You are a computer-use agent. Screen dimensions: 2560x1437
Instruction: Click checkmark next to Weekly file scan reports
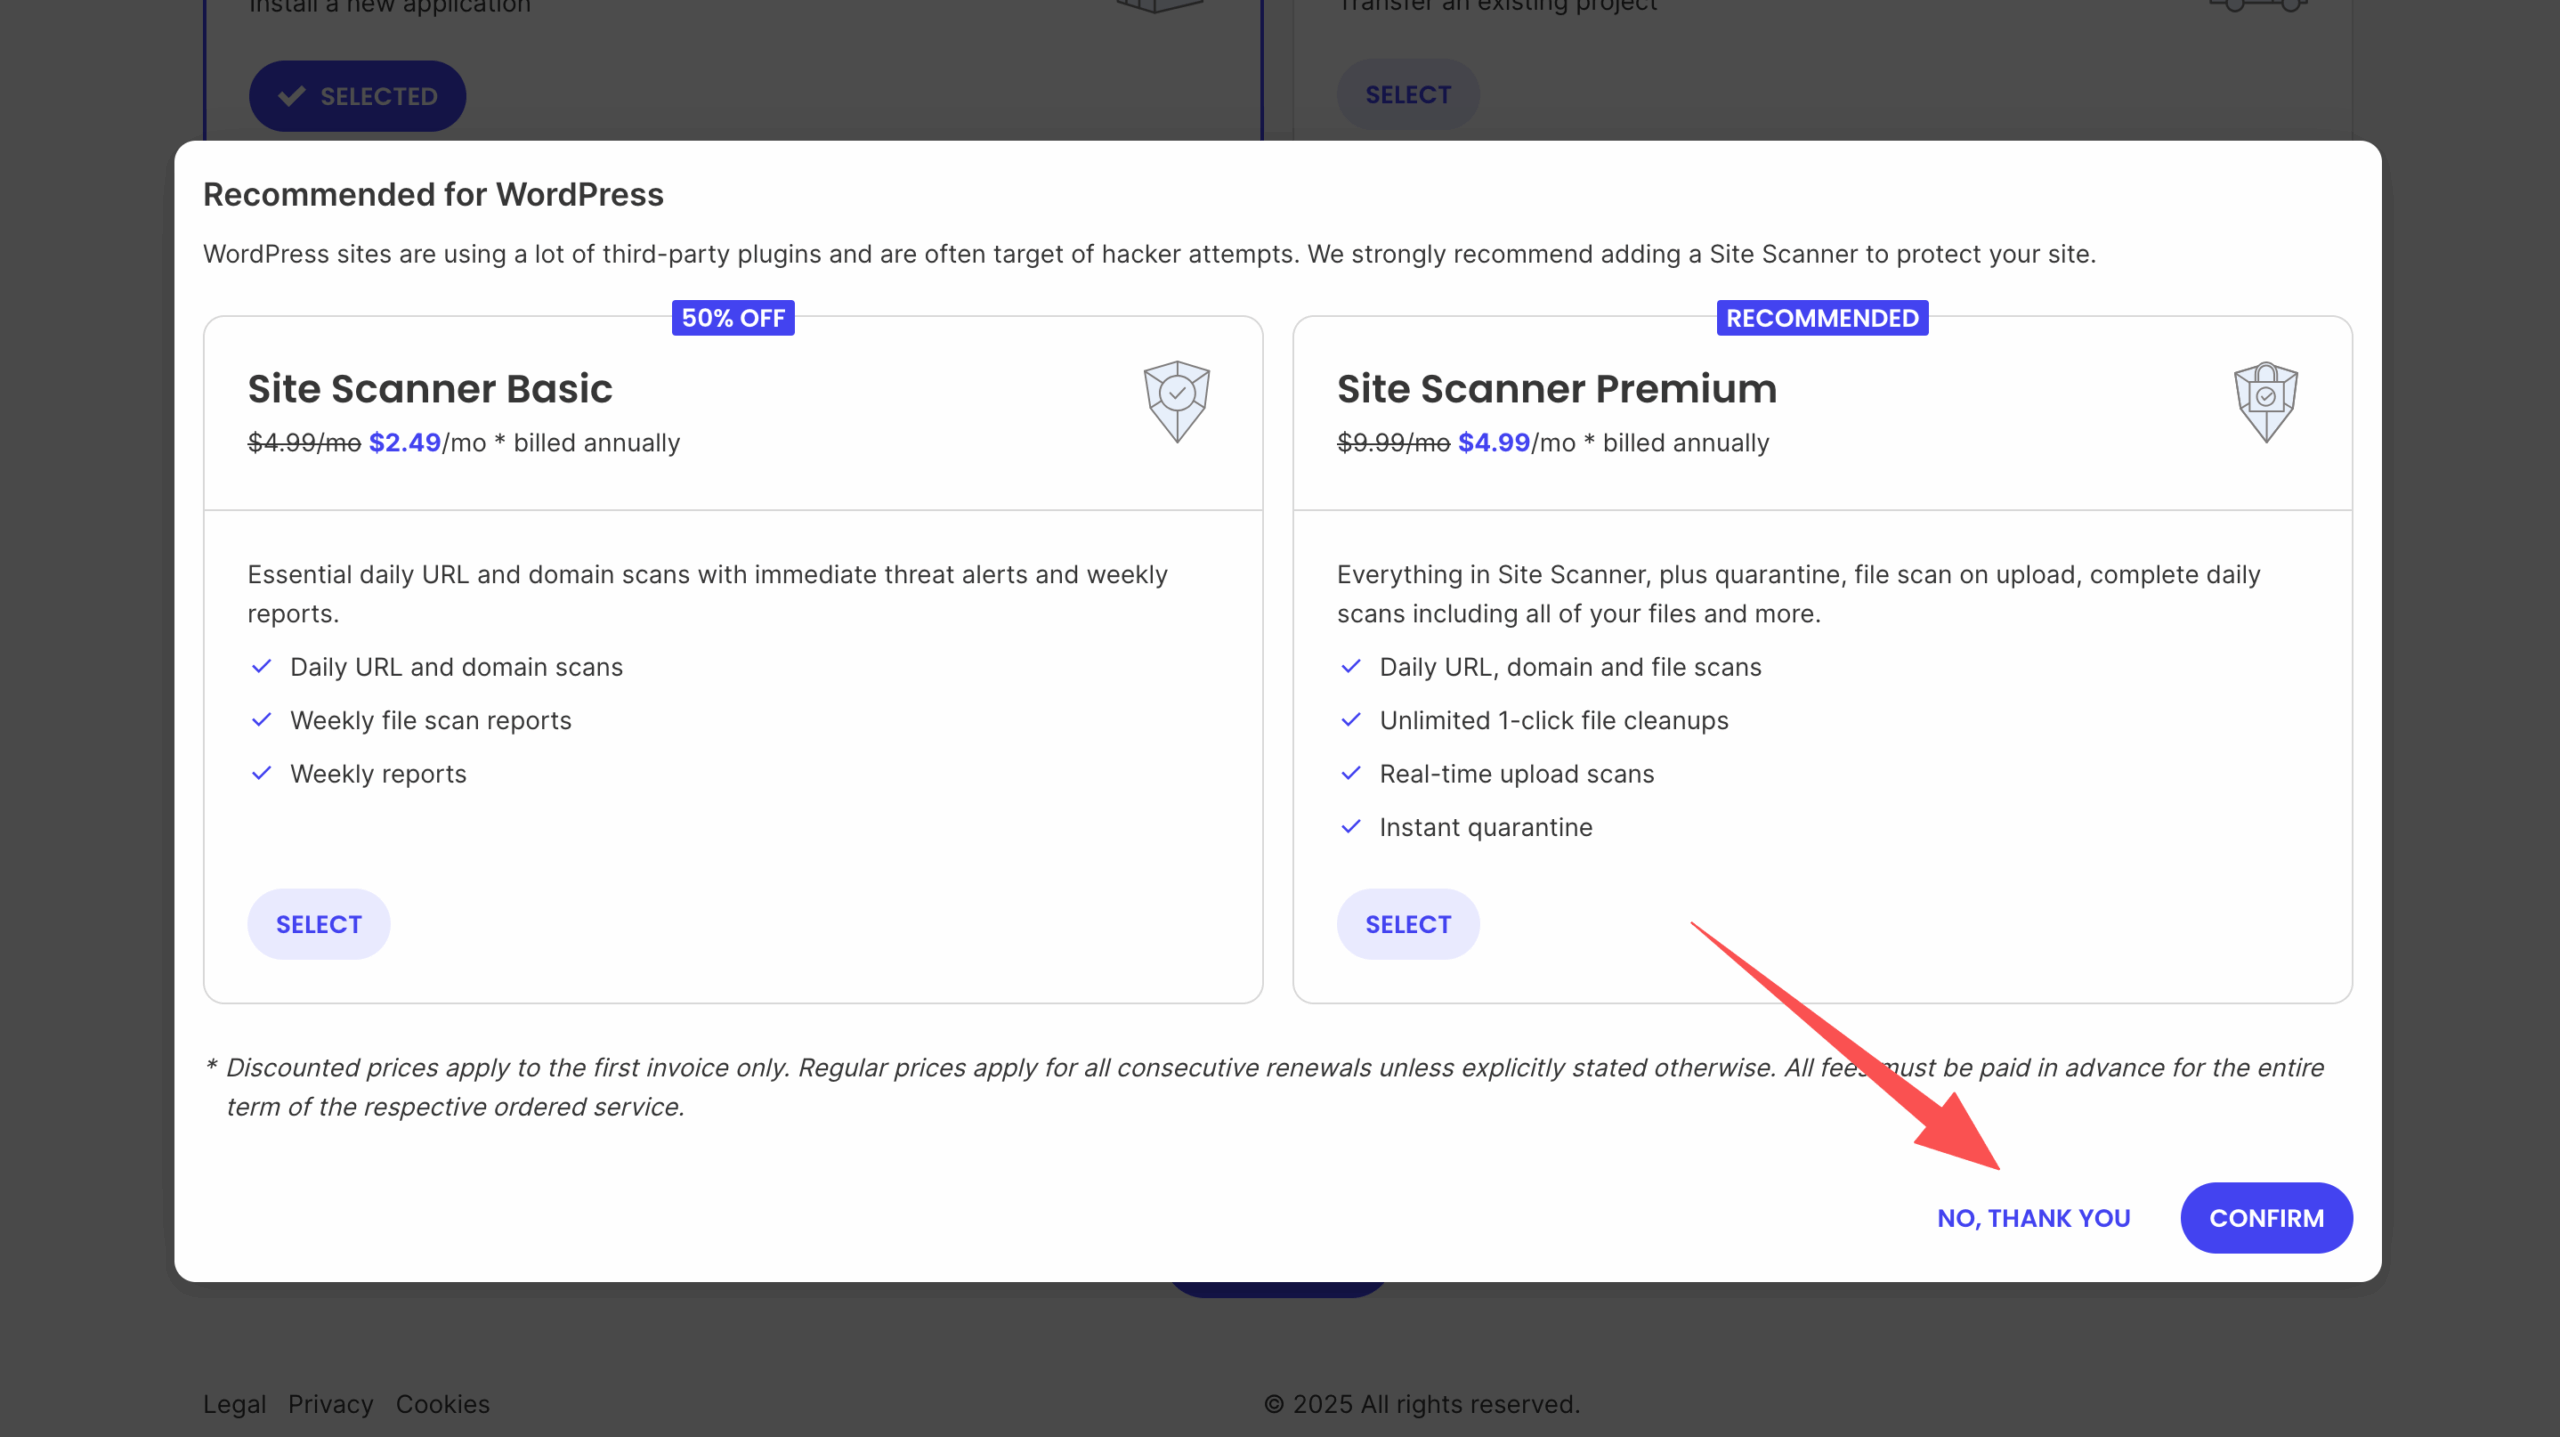point(262,720)
